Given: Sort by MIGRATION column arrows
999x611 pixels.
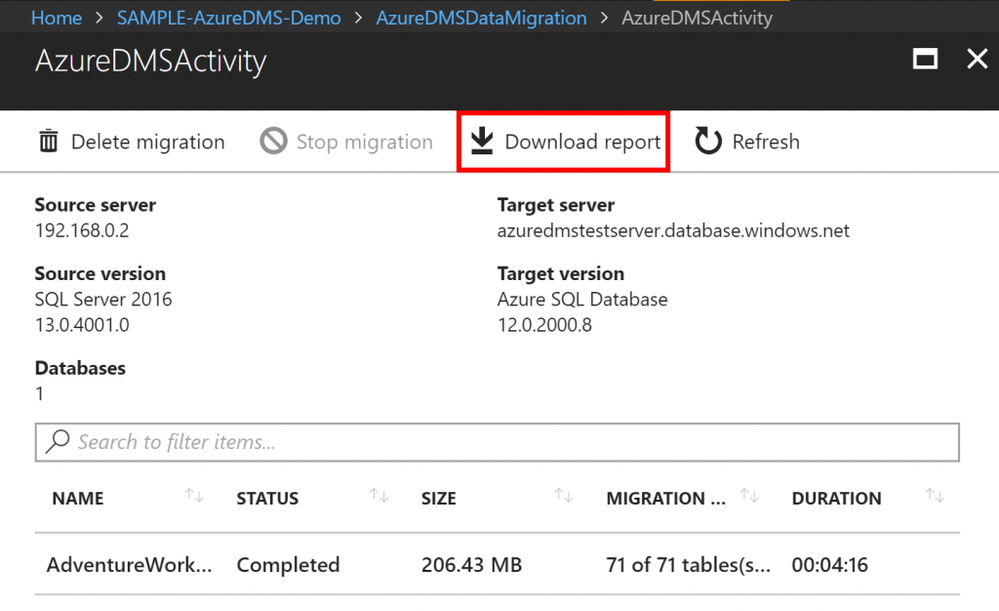Looking at the screenshot, I should (x=749, y=495).
